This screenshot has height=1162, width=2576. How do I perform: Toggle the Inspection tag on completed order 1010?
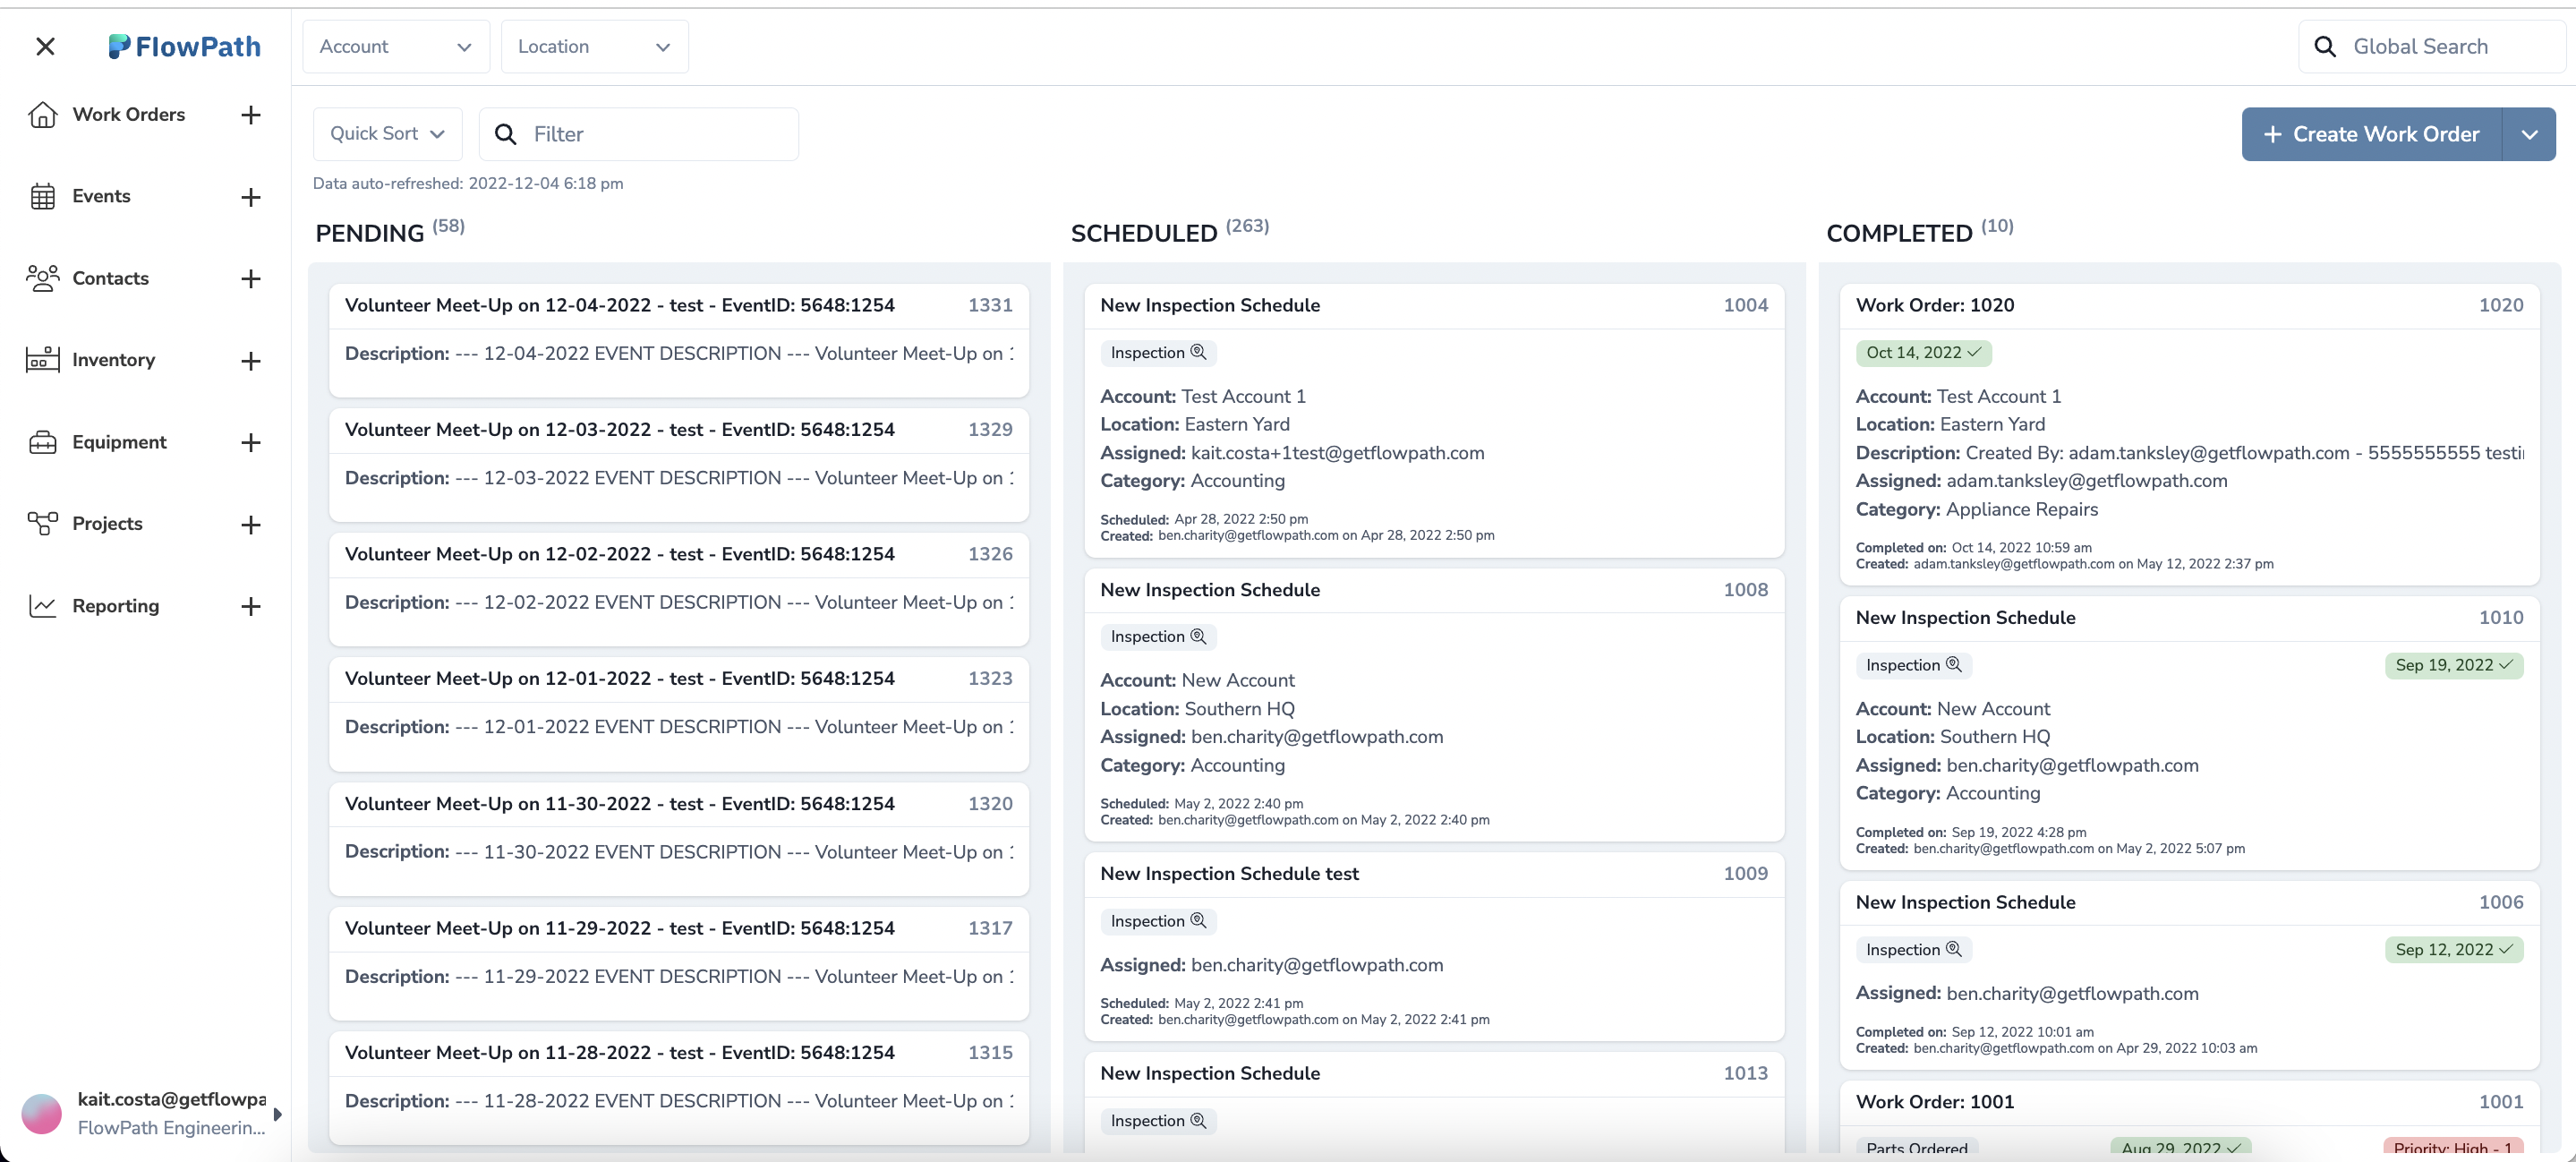[x=1912, y=664]
